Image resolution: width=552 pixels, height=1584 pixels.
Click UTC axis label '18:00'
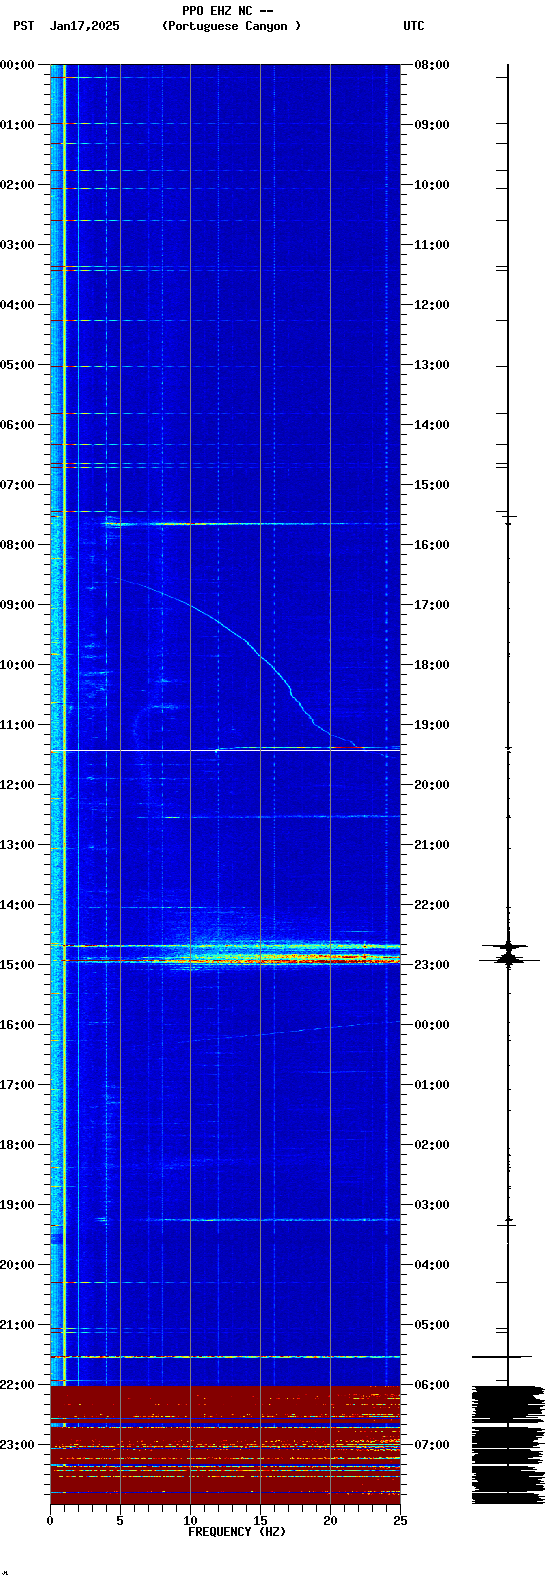(432, 665)
